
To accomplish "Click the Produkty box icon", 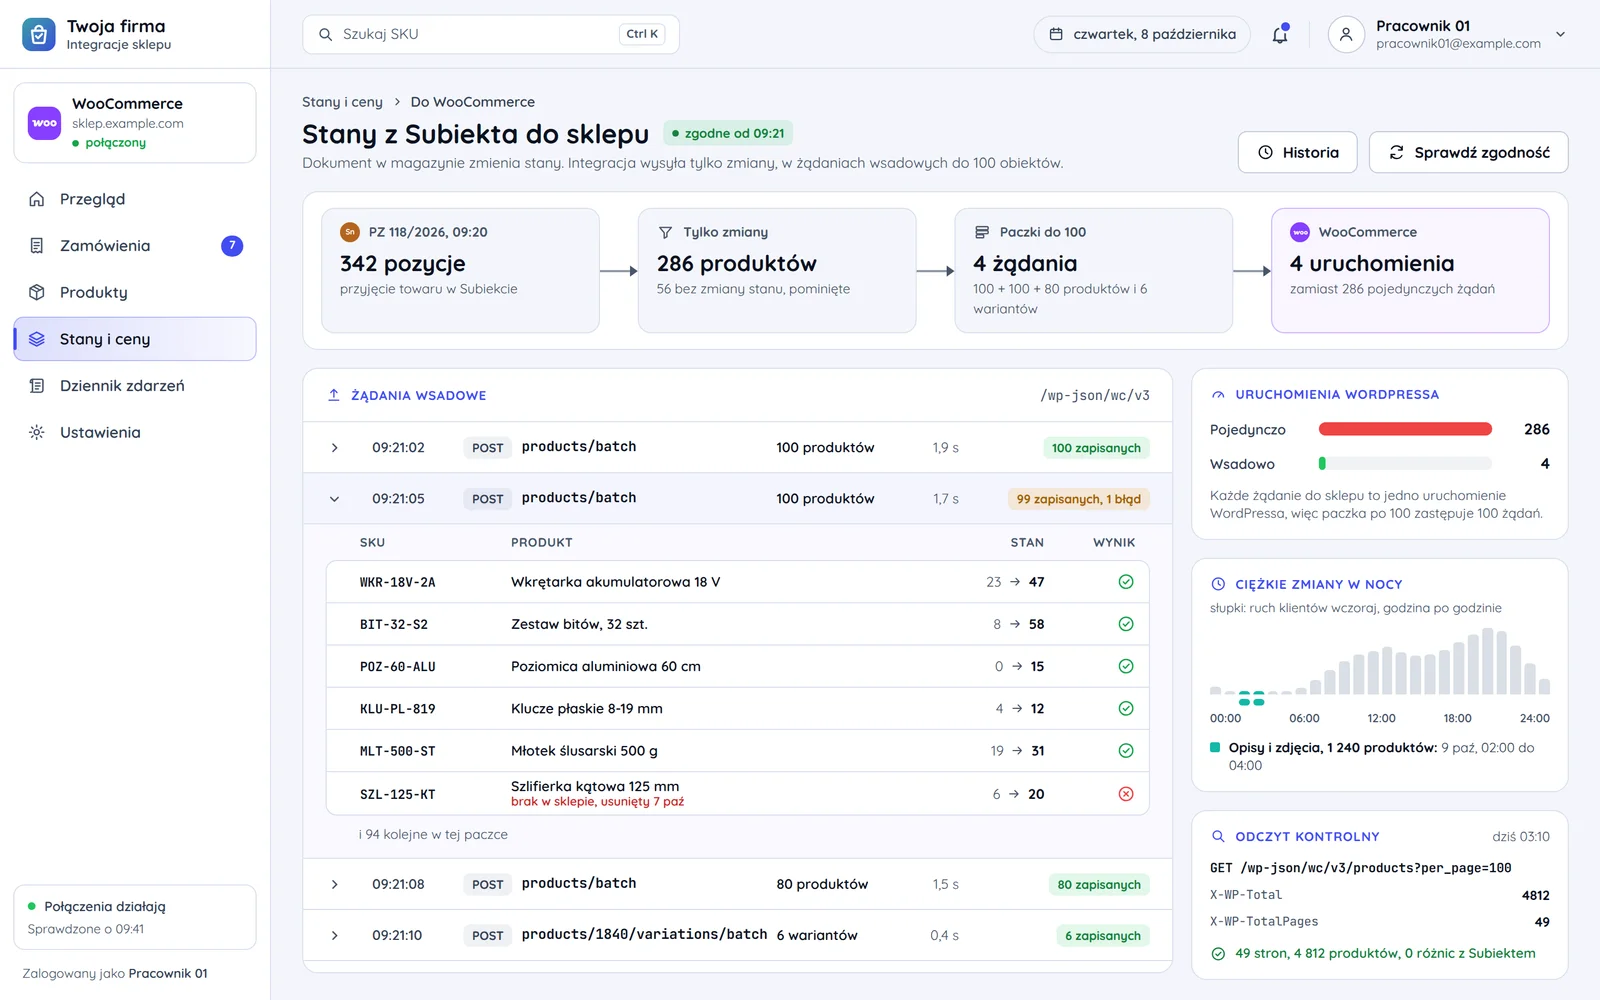I will click(37, 292).
